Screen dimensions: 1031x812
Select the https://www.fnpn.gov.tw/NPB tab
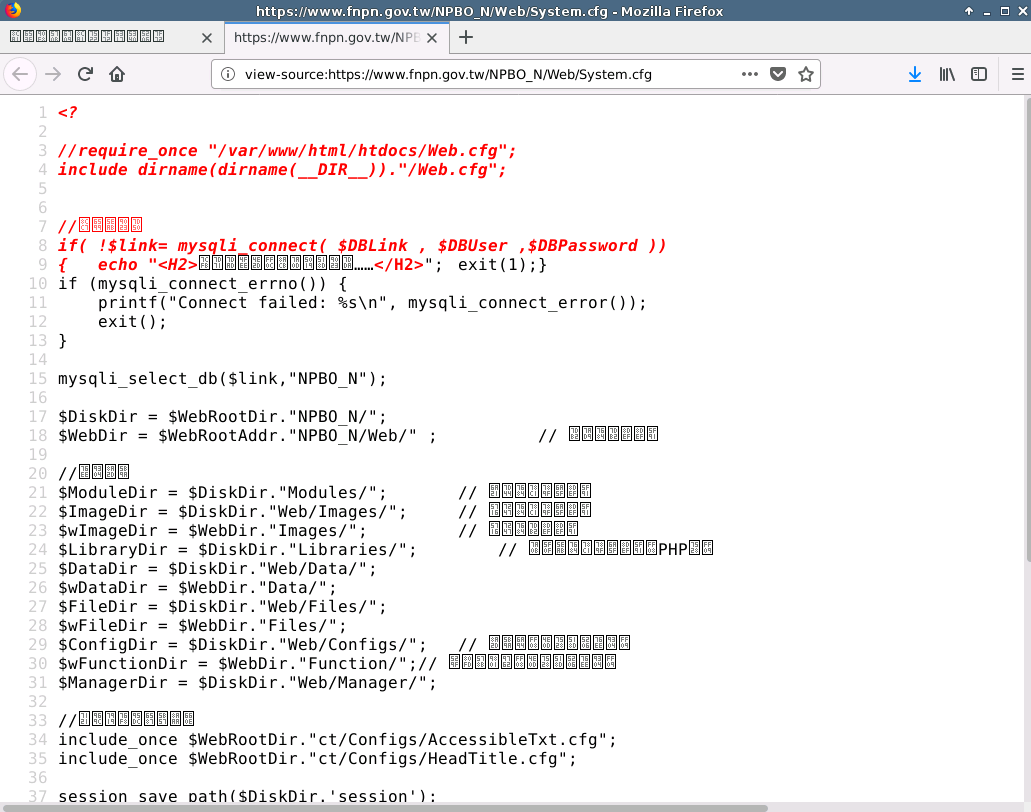337,37
